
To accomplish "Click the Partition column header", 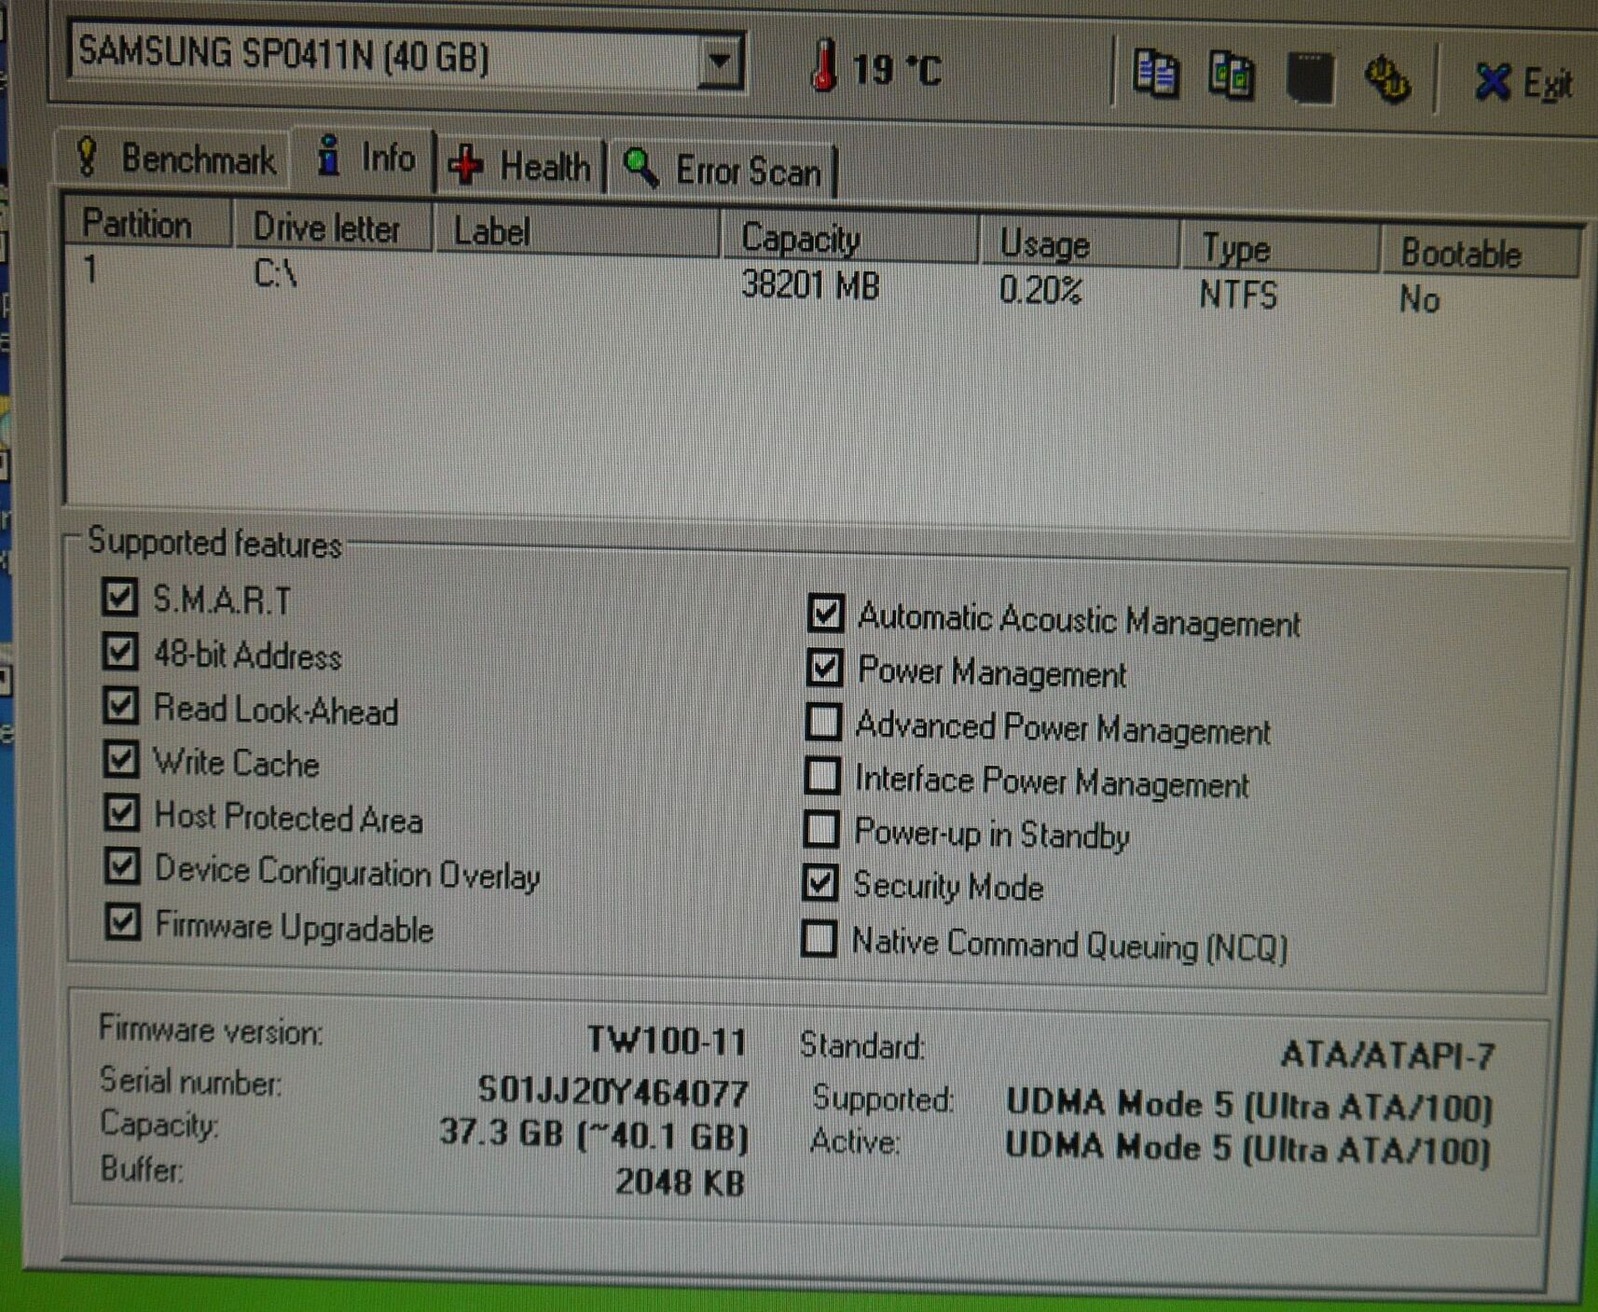I will [x=147, y=224].
